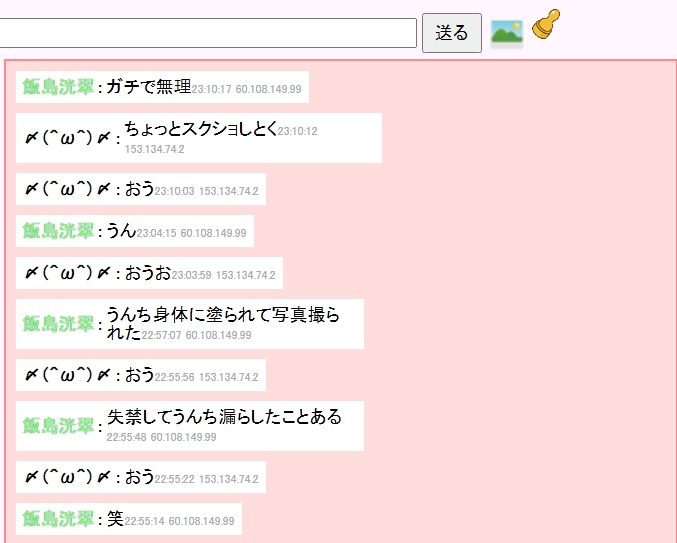The image size is (677, 543).
Task: Click the IP address next to 23:10:17
Action: [268, 90]
